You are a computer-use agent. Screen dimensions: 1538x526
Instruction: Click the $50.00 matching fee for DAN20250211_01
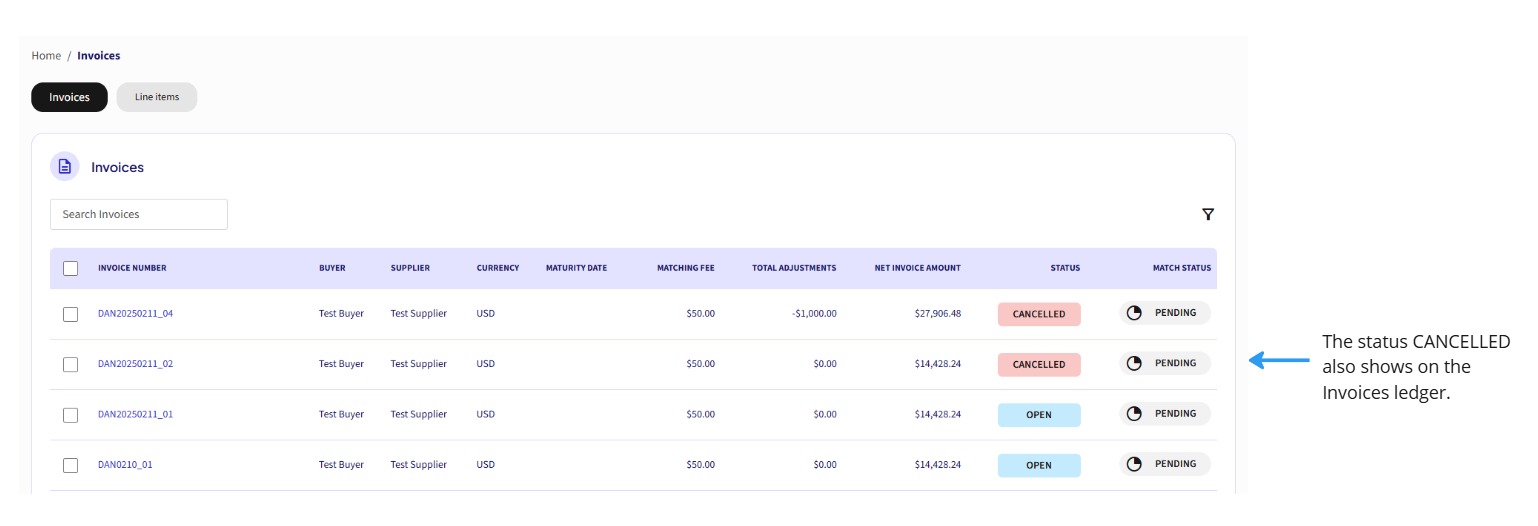point(700,414)
